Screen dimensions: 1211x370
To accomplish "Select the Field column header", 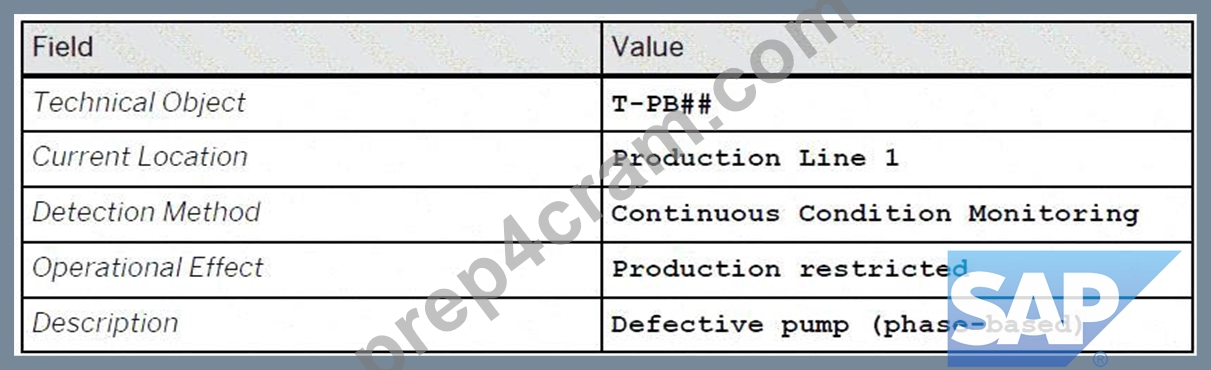I will (x=63, y=47).
